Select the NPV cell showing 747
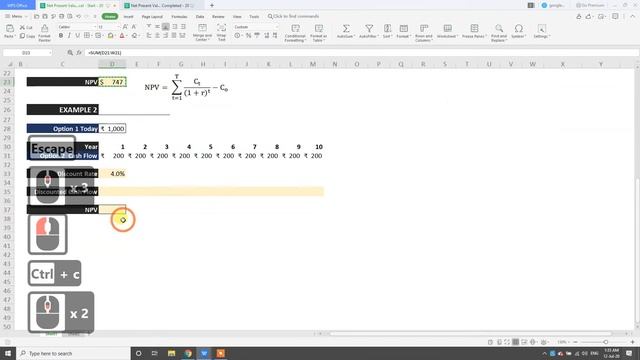The width and height of the screenshot is (640, 360). (112, 82)
